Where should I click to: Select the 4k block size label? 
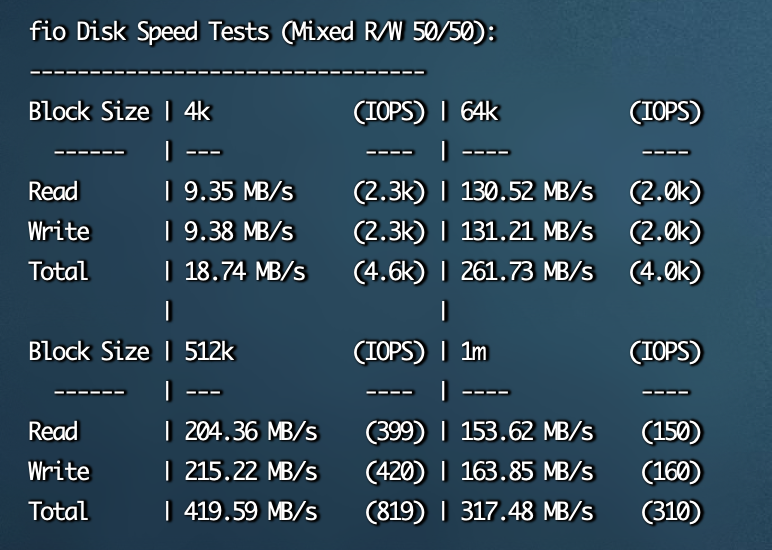coord(197,111)
